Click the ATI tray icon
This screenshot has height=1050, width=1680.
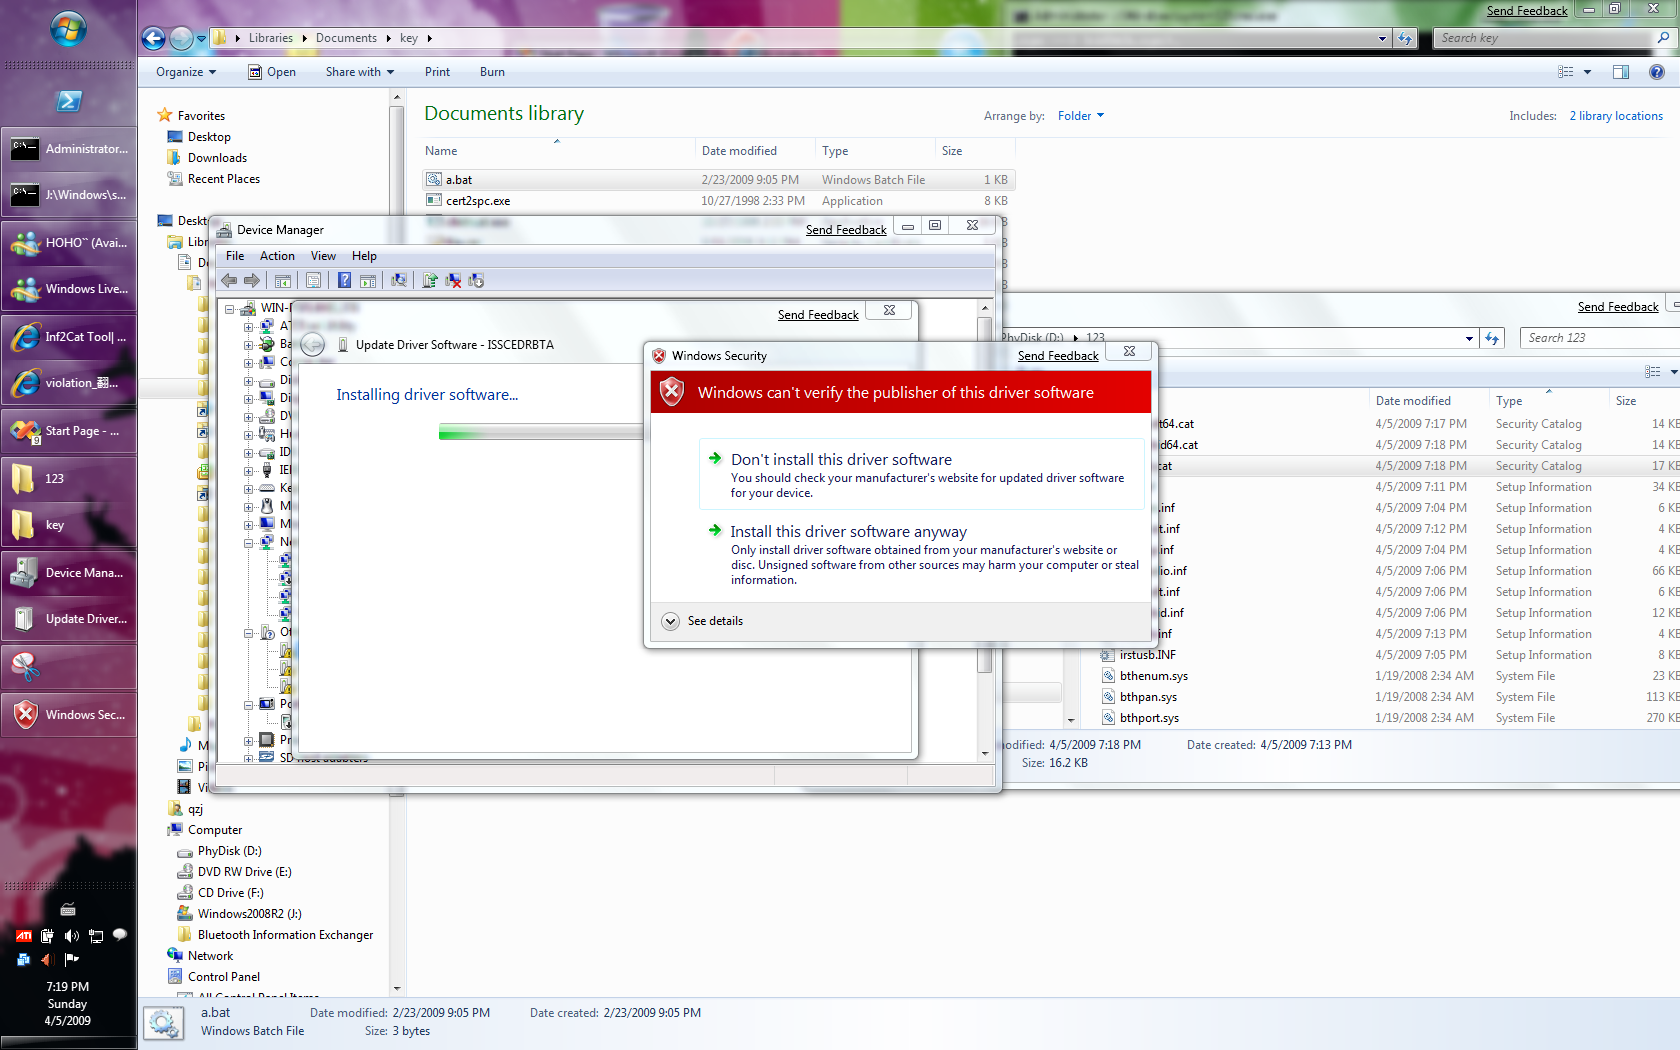point(24,936)
